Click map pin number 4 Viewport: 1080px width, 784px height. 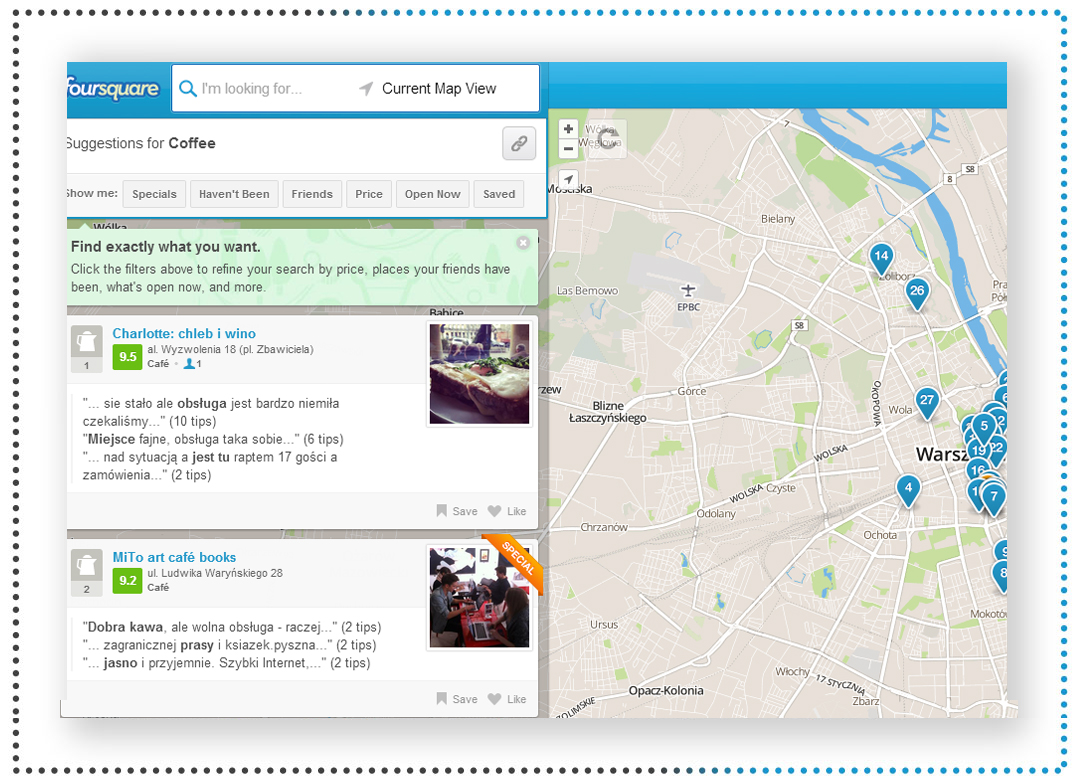coord(907,490)
